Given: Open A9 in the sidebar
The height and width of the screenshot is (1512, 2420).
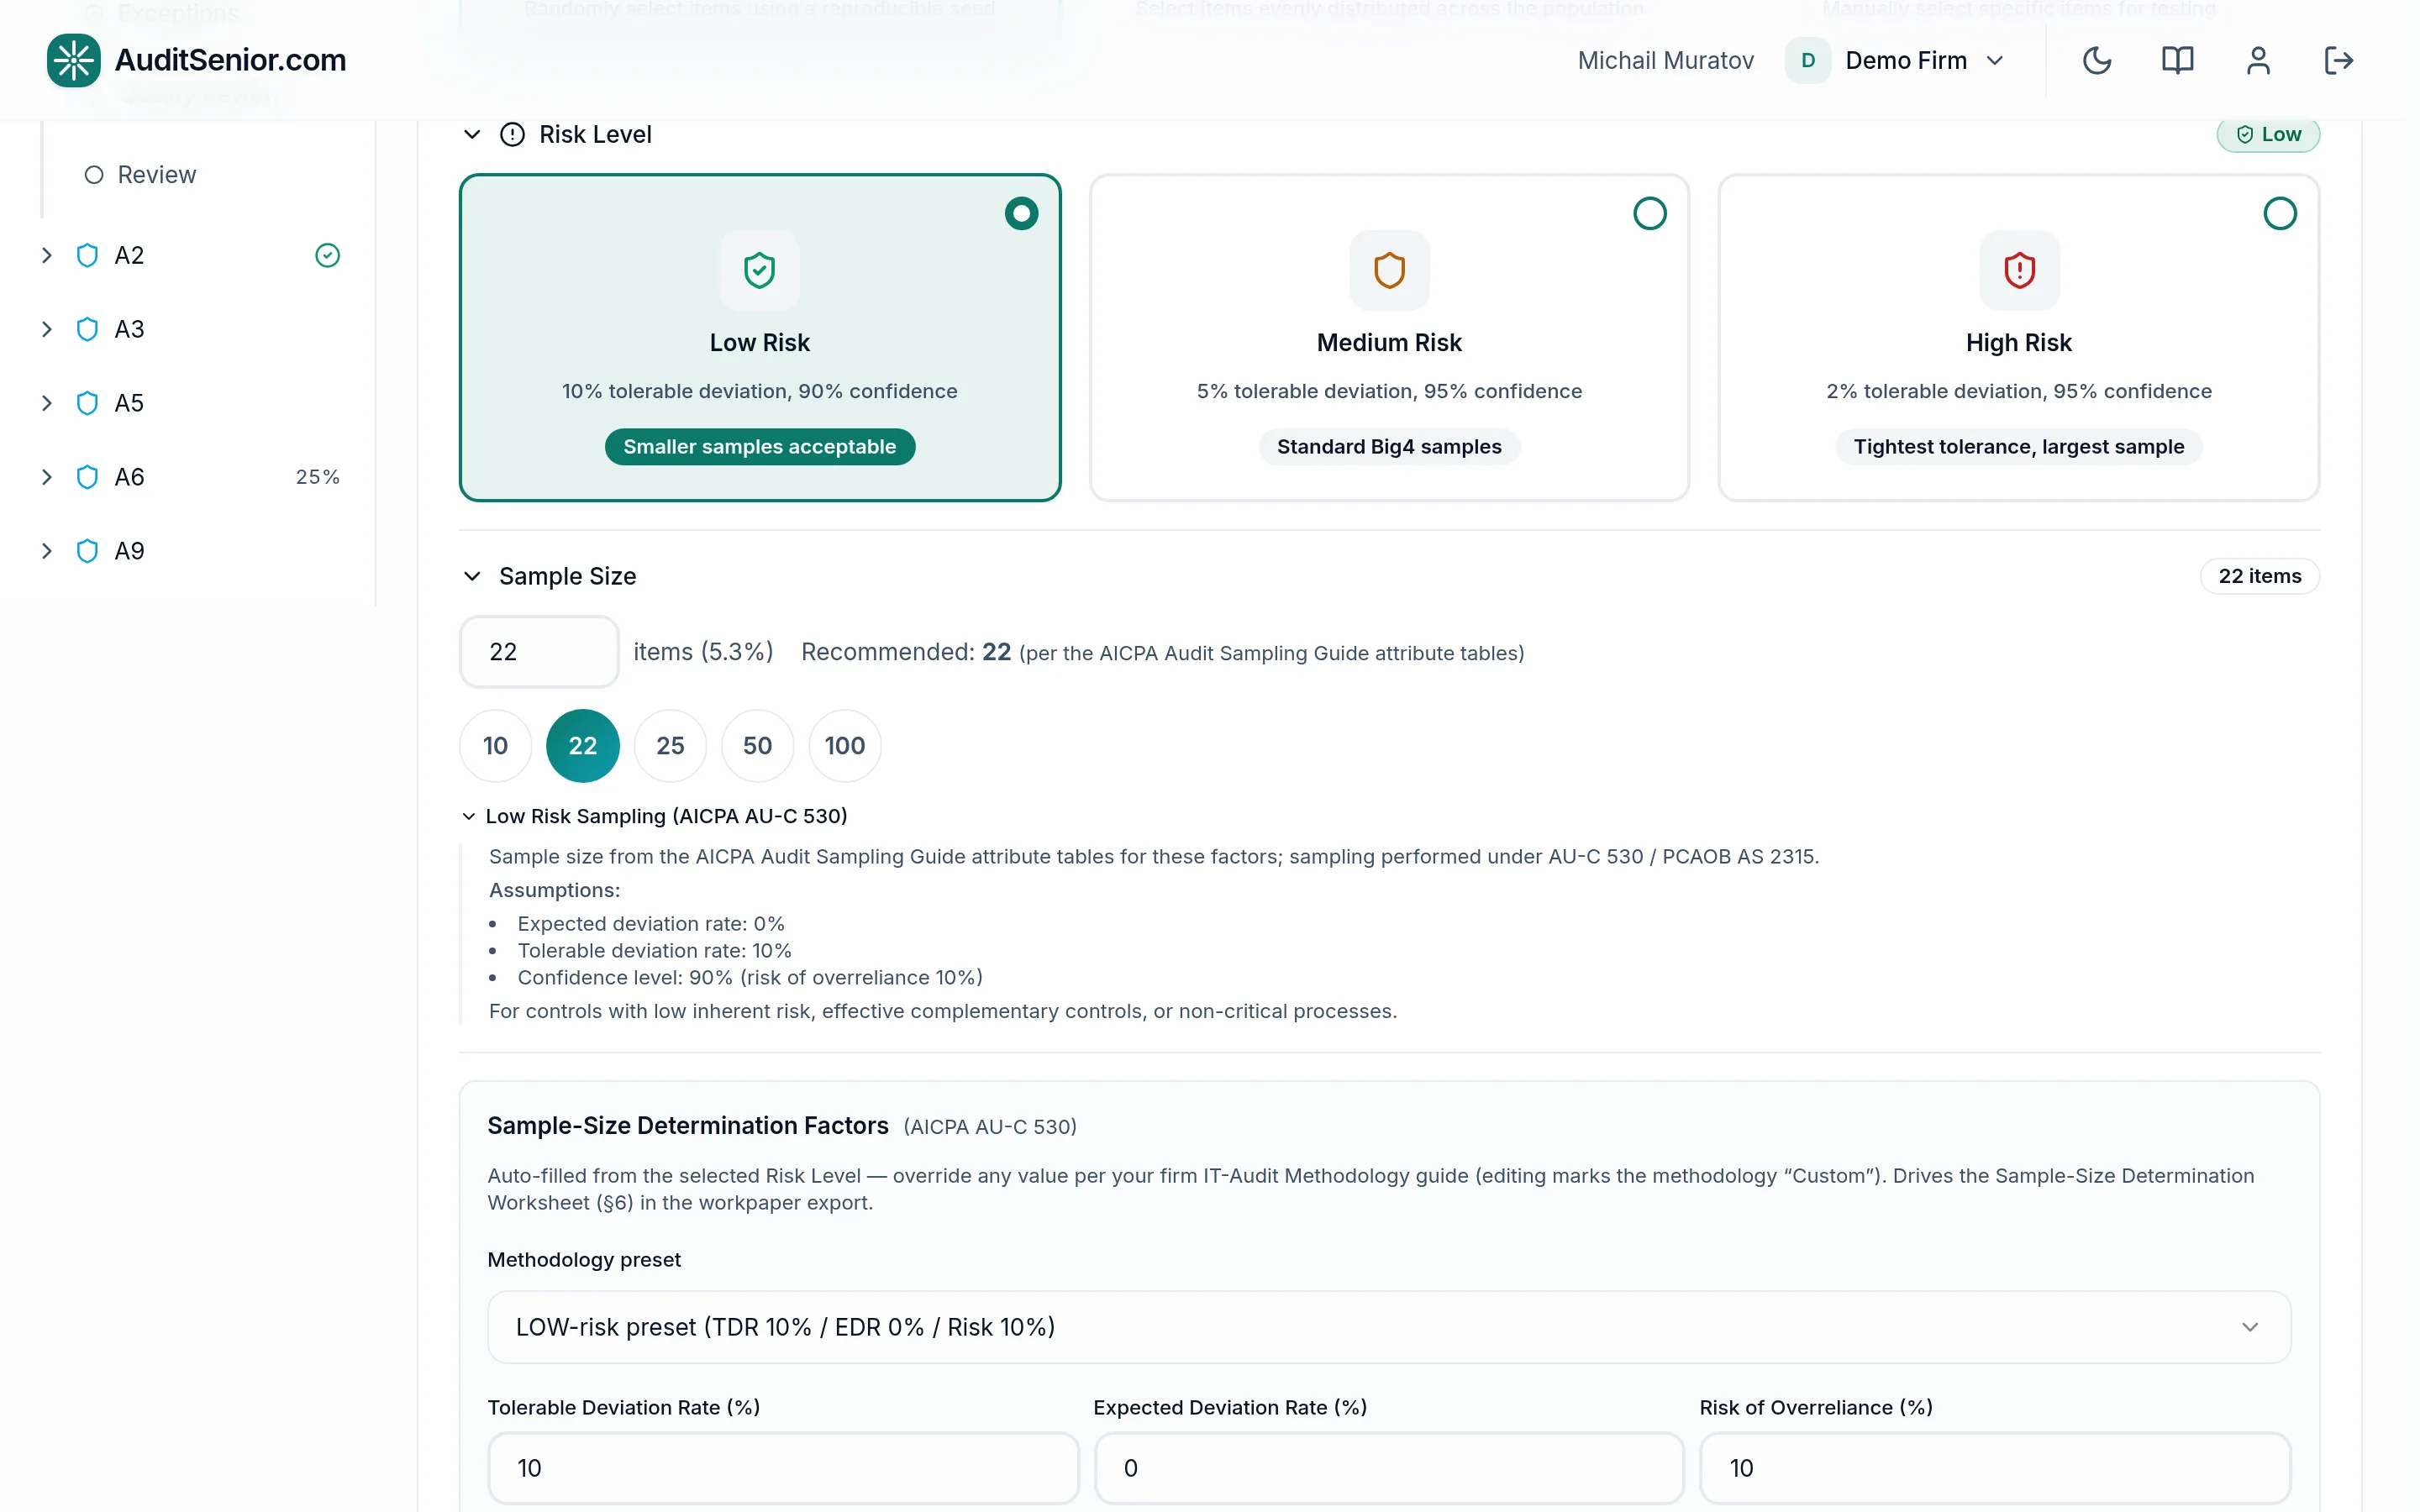Looking at the screenshot, I should [129, 551].
